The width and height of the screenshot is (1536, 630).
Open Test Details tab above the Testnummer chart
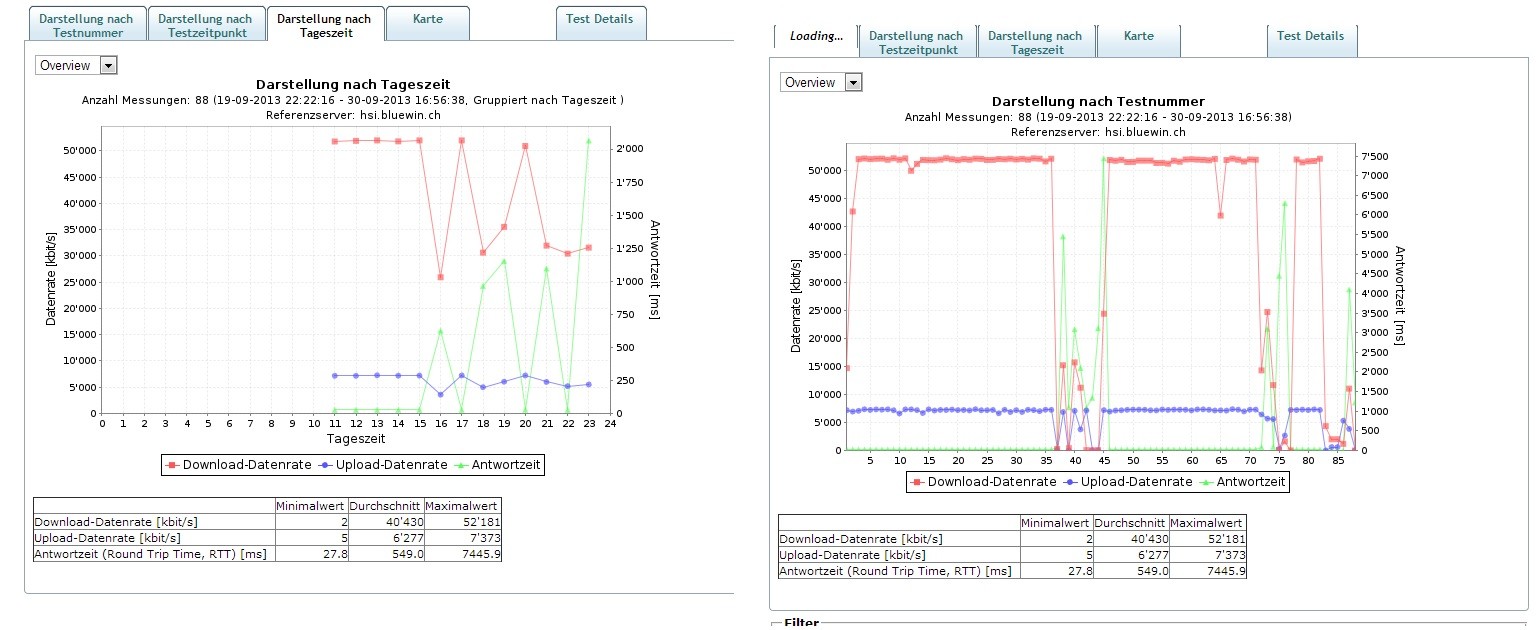(x=1311, y=36)
